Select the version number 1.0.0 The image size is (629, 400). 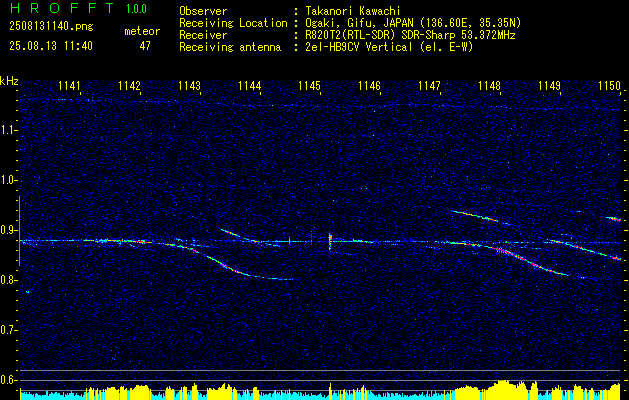point(136,9)
